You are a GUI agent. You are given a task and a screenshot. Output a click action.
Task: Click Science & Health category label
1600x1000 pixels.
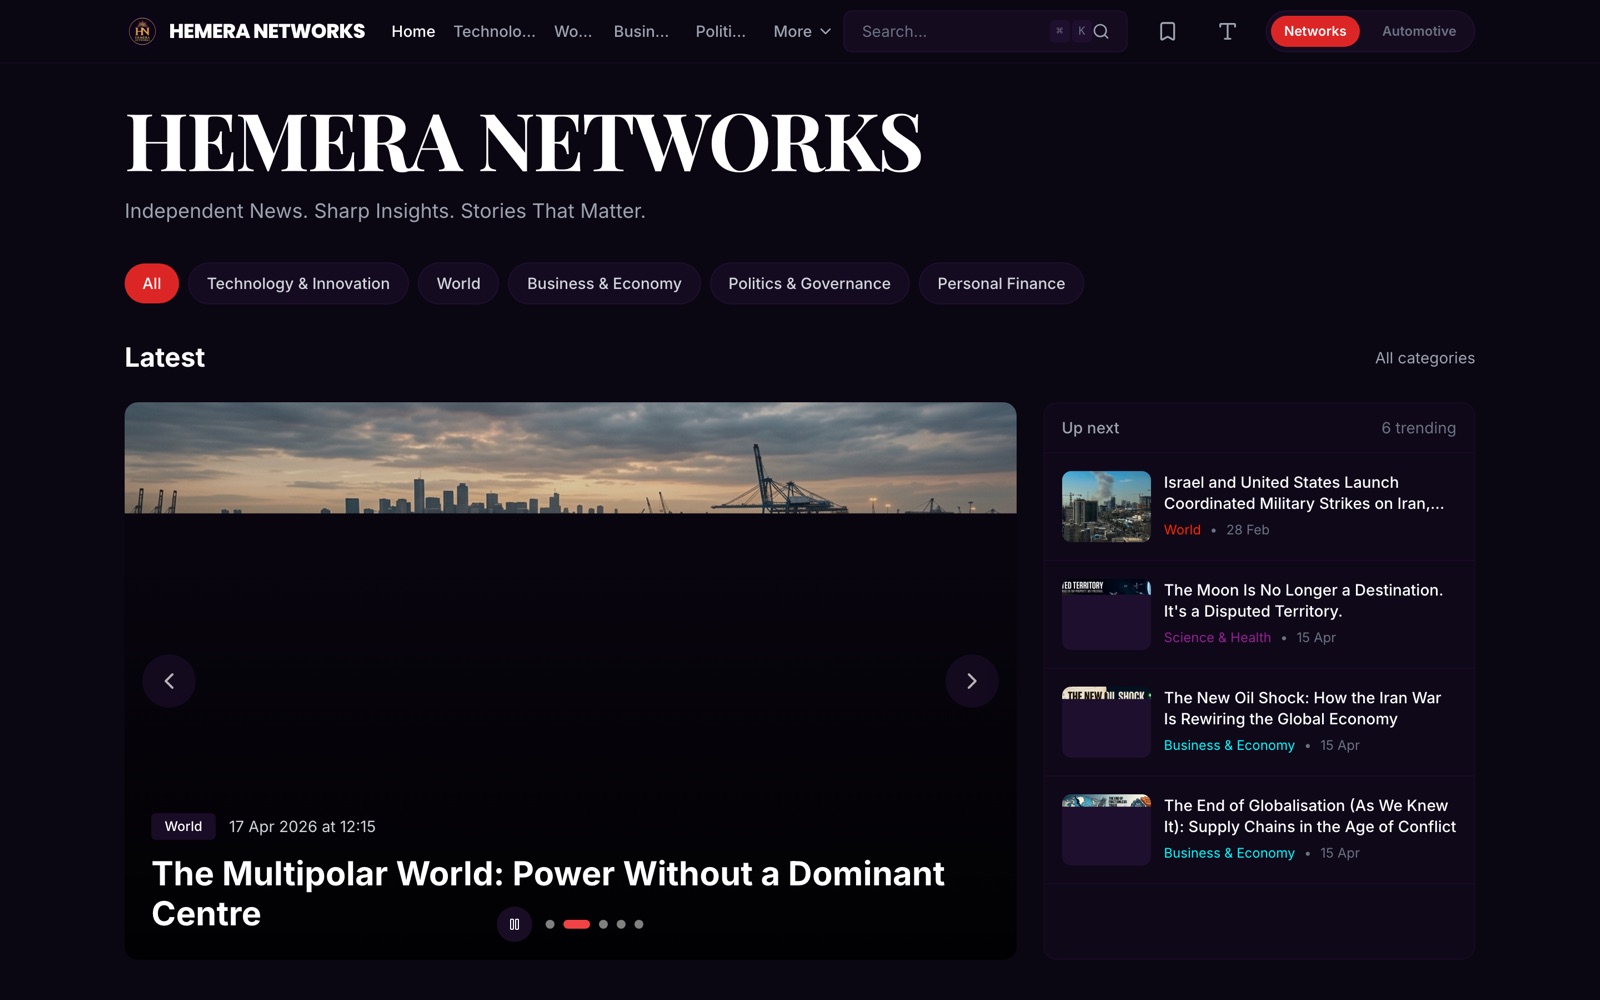click(1217, 638)
